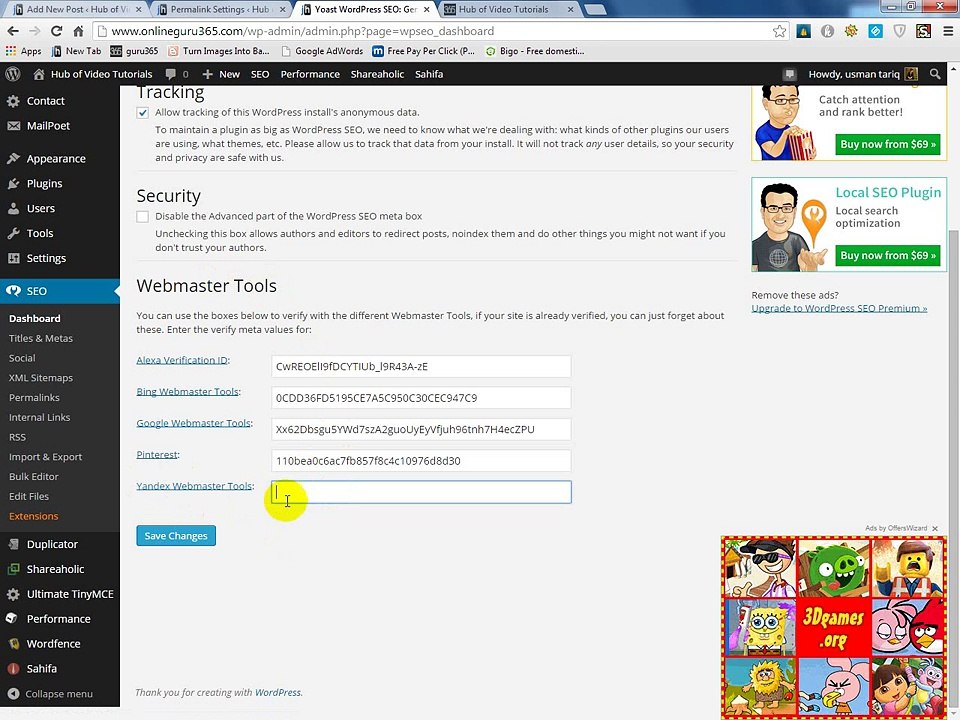
Task: Close the Yoast WordPress SEO tab
Action: click(427, 9)
